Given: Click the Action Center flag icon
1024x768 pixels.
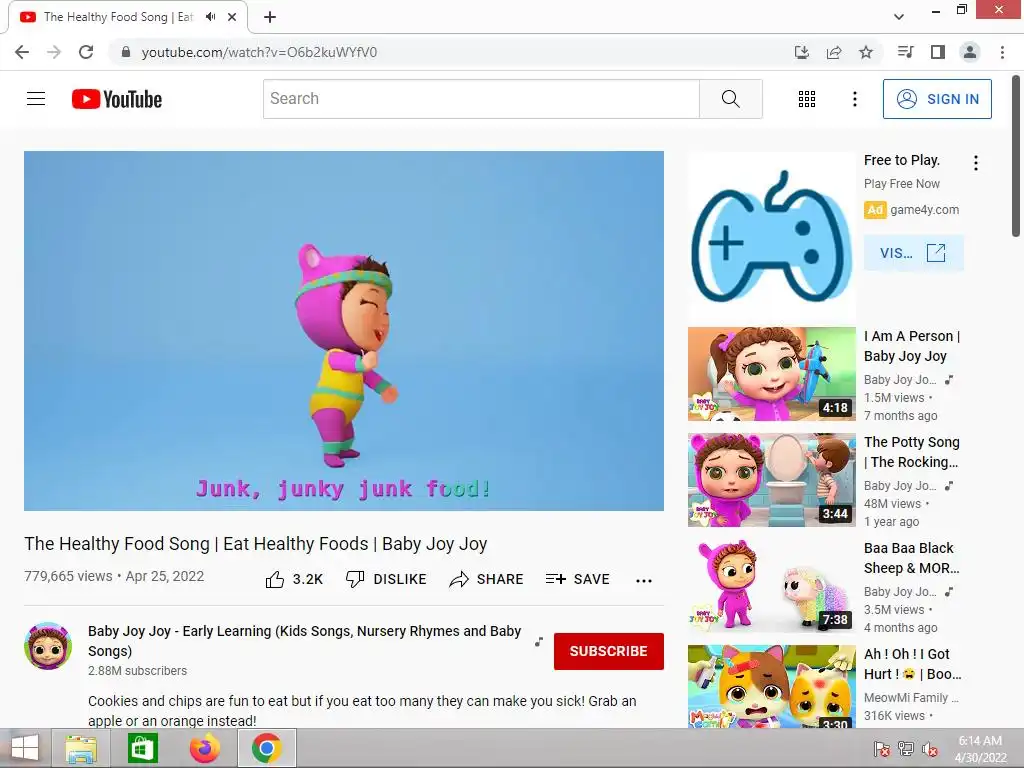Looking at the screenshot, I should pyautogui.click(x=882, y=749).
